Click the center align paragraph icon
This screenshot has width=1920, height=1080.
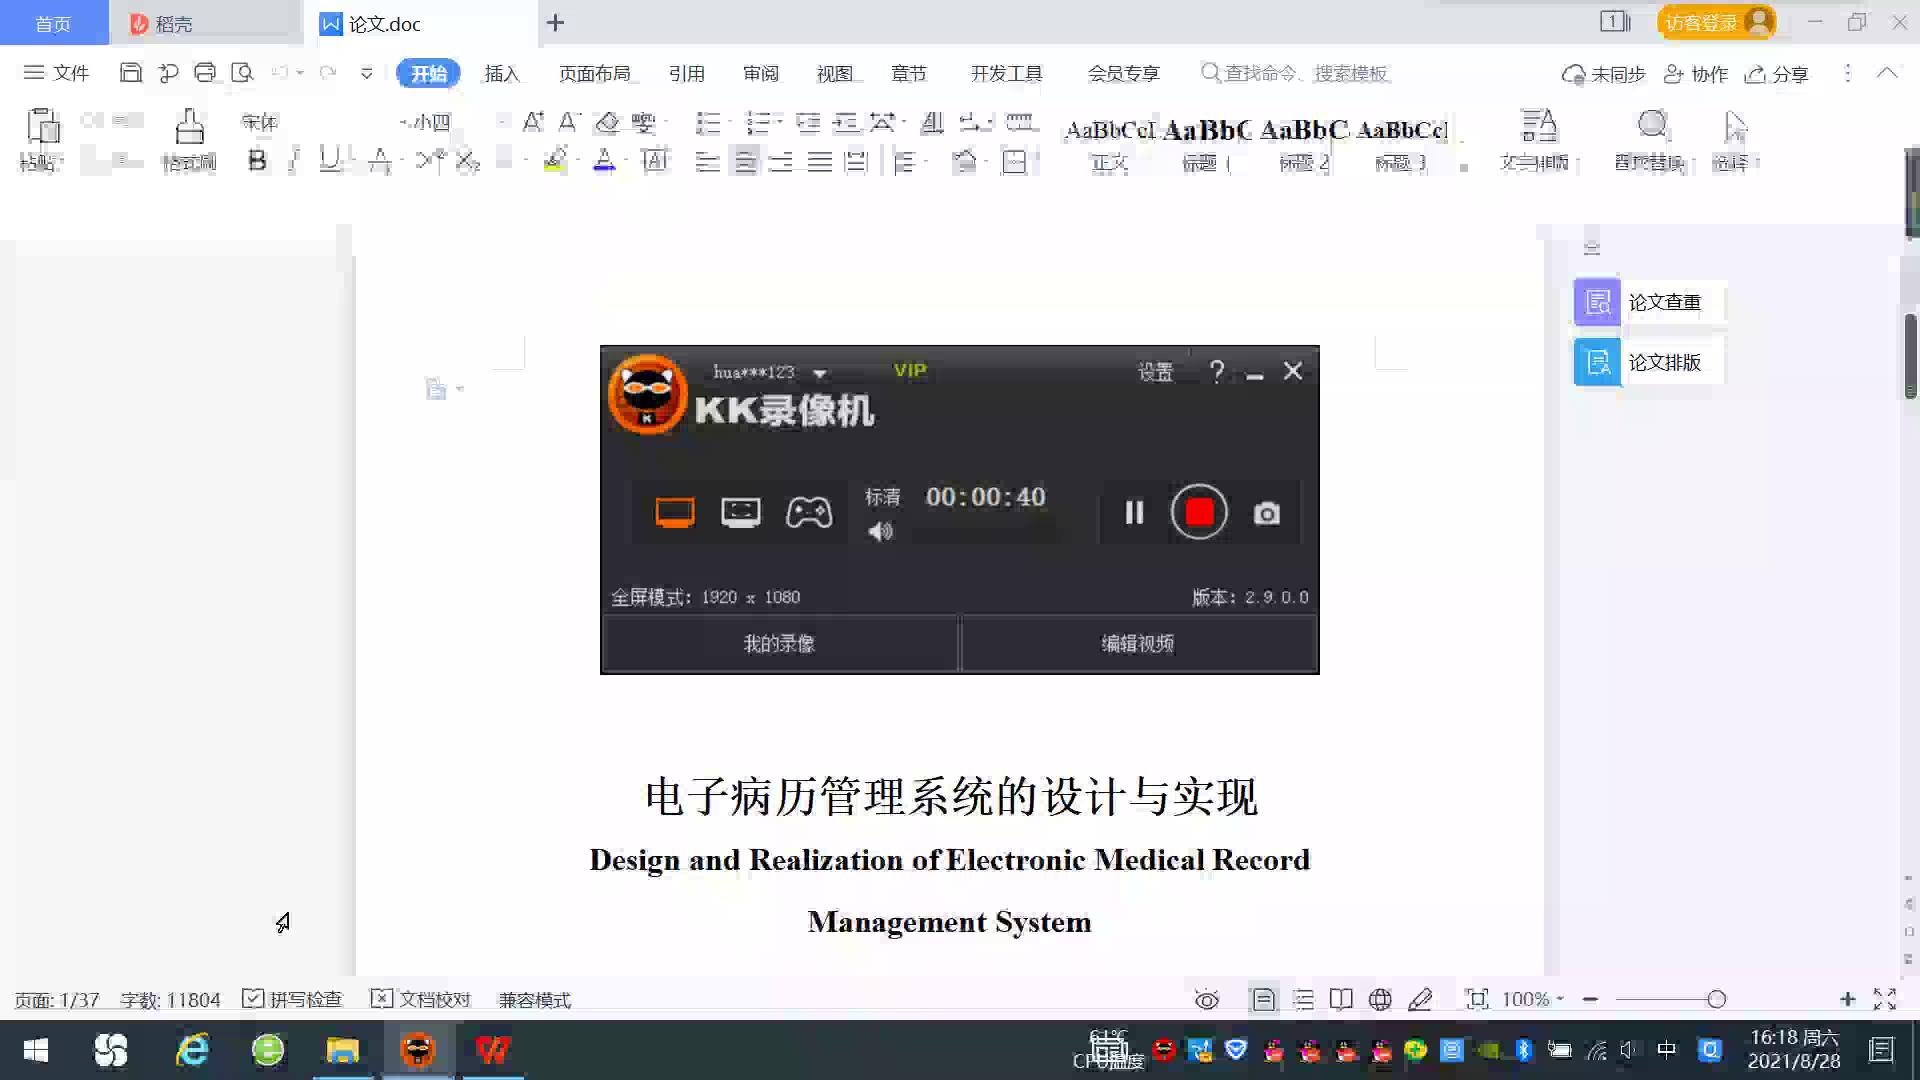[x=745, y=161]
